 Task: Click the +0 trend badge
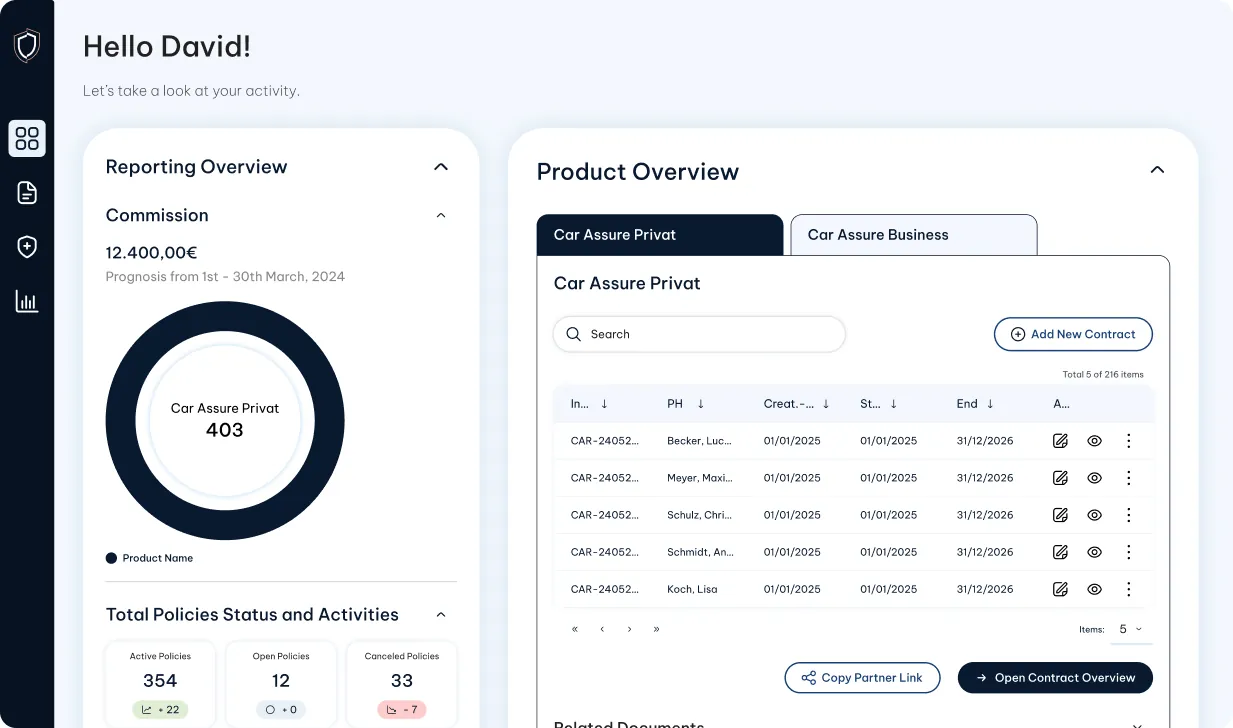click(281, 710)
